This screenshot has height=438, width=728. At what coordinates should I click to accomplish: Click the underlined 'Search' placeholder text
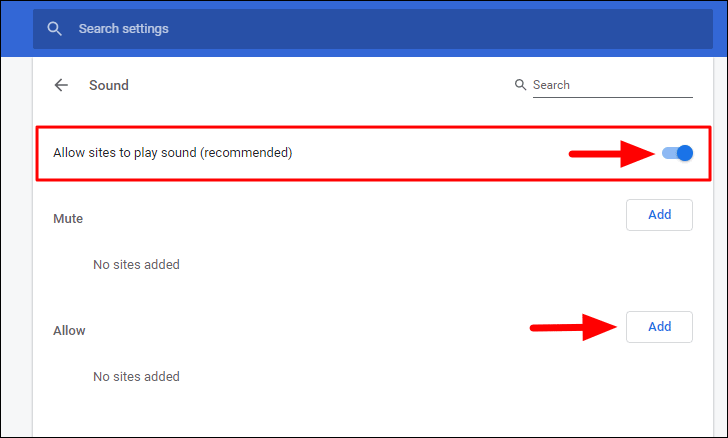click(x=551, y=85)
